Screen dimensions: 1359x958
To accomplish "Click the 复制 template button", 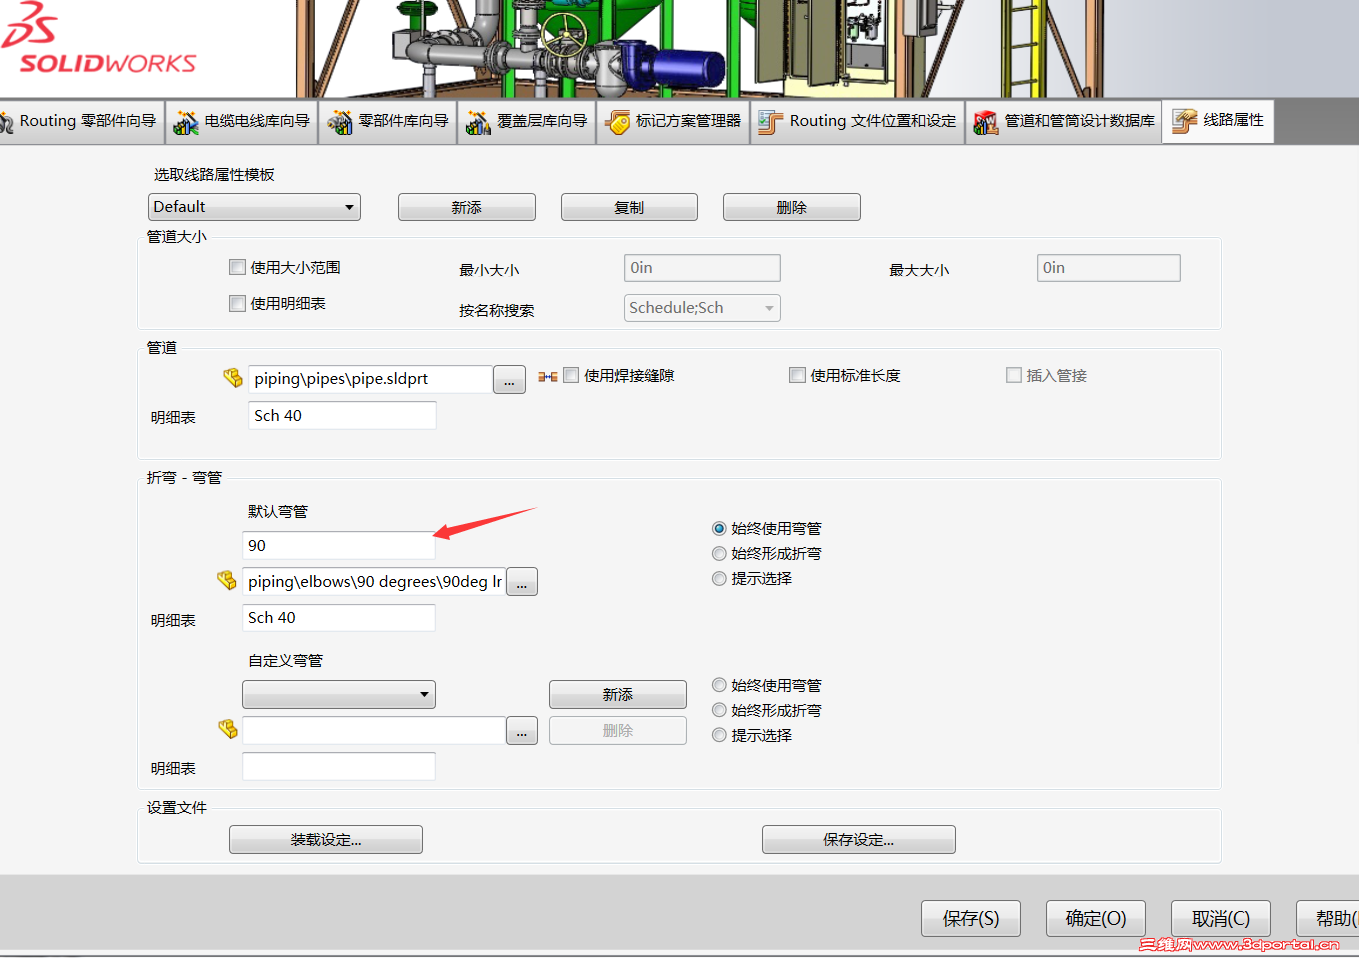I will pyautogui.click(x=629, y=207).
